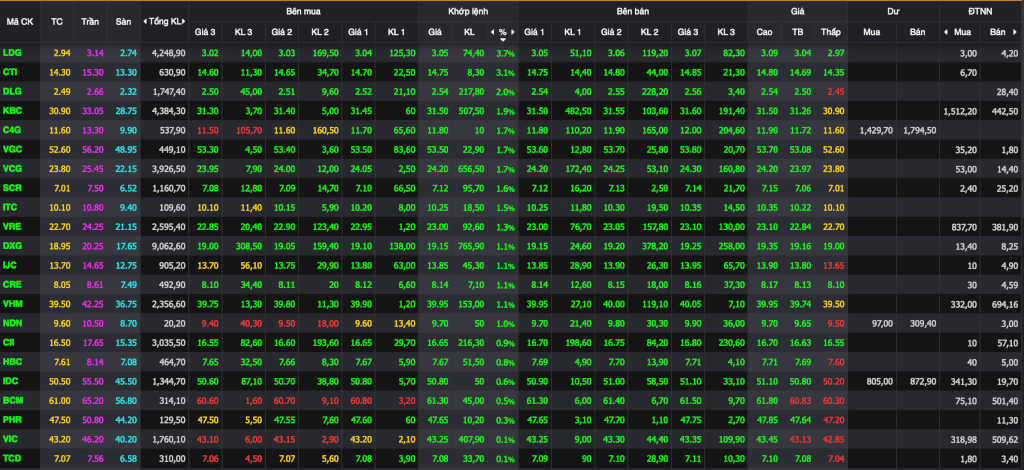Screen dimensions: 1024x470
Task: Click C4G Dư Bán value 1,794,50
Action: pyautogui.click(x=920, y=131)
